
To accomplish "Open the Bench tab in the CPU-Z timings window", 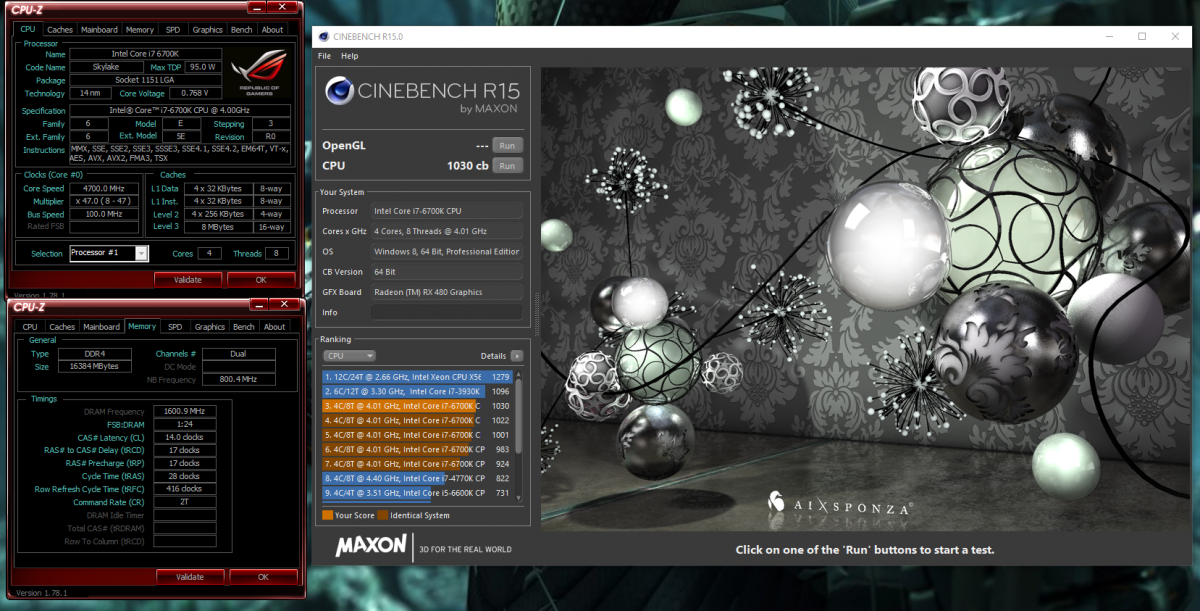I will pos(244,327).
